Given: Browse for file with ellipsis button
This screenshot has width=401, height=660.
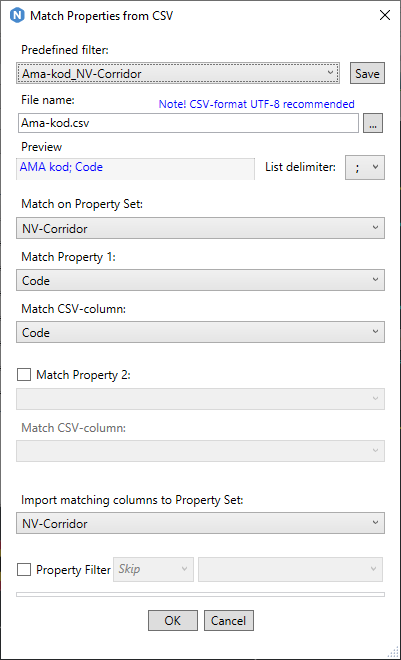Looking at the screenshot, I should 373,123.
